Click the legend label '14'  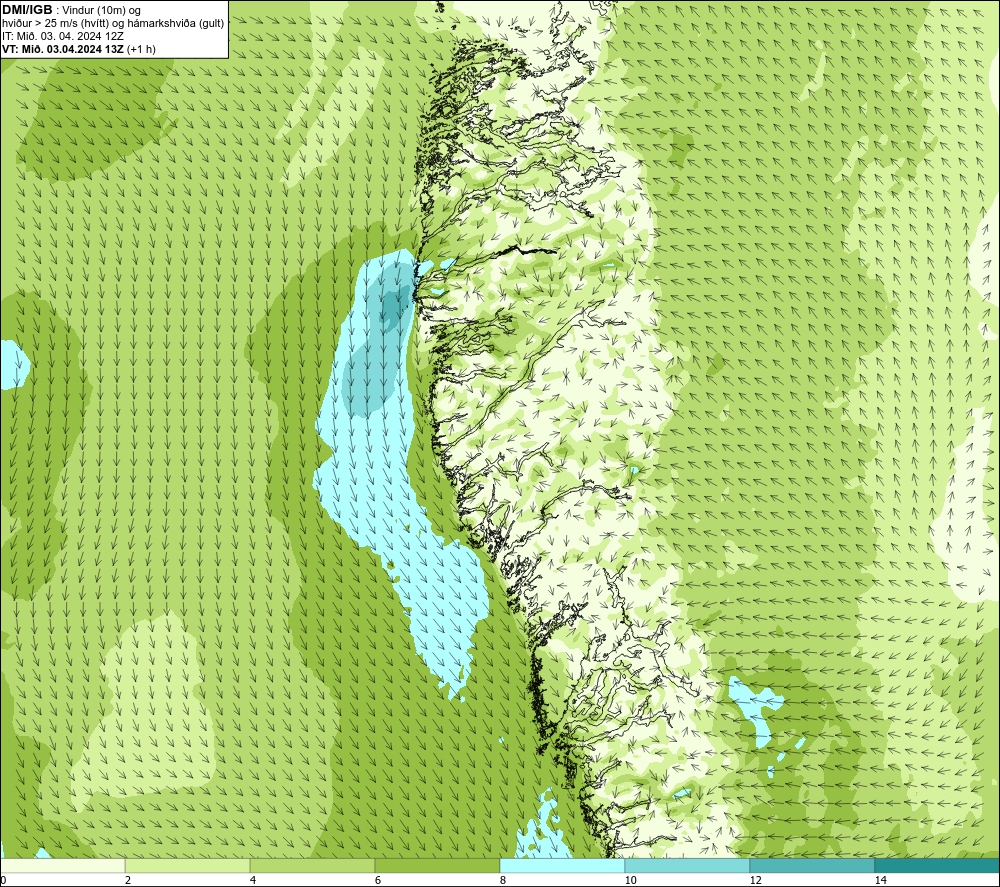pos(880,881)
